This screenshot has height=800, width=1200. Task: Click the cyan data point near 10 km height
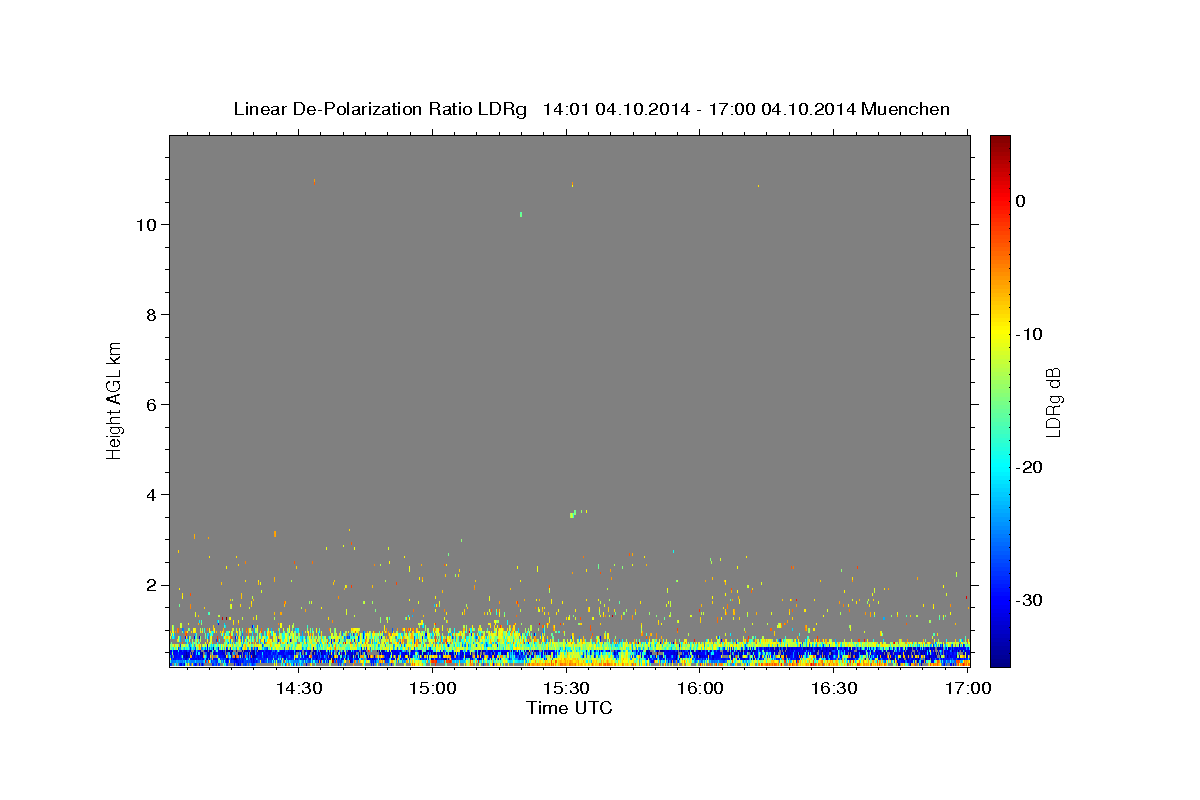point(521,213)
